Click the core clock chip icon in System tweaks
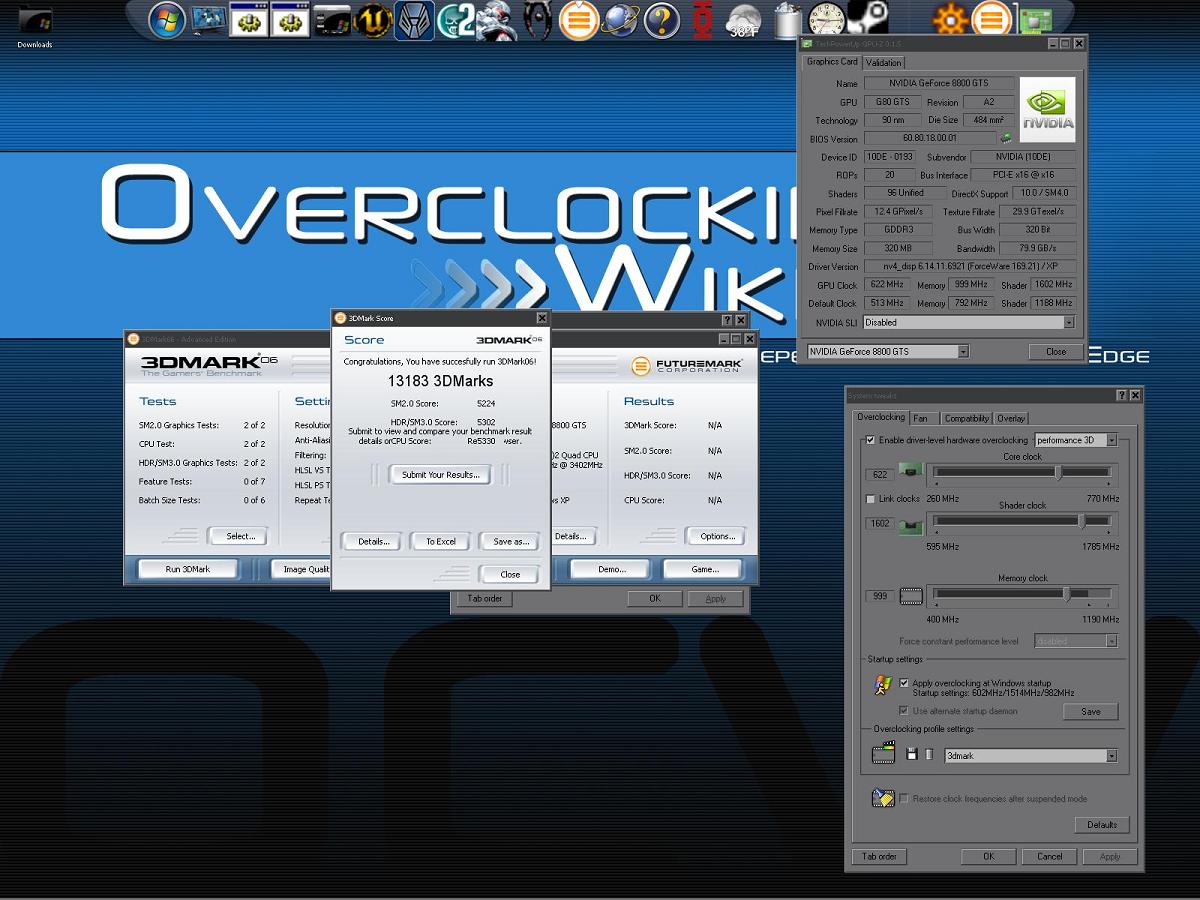1200x900 pixels. 909,471
